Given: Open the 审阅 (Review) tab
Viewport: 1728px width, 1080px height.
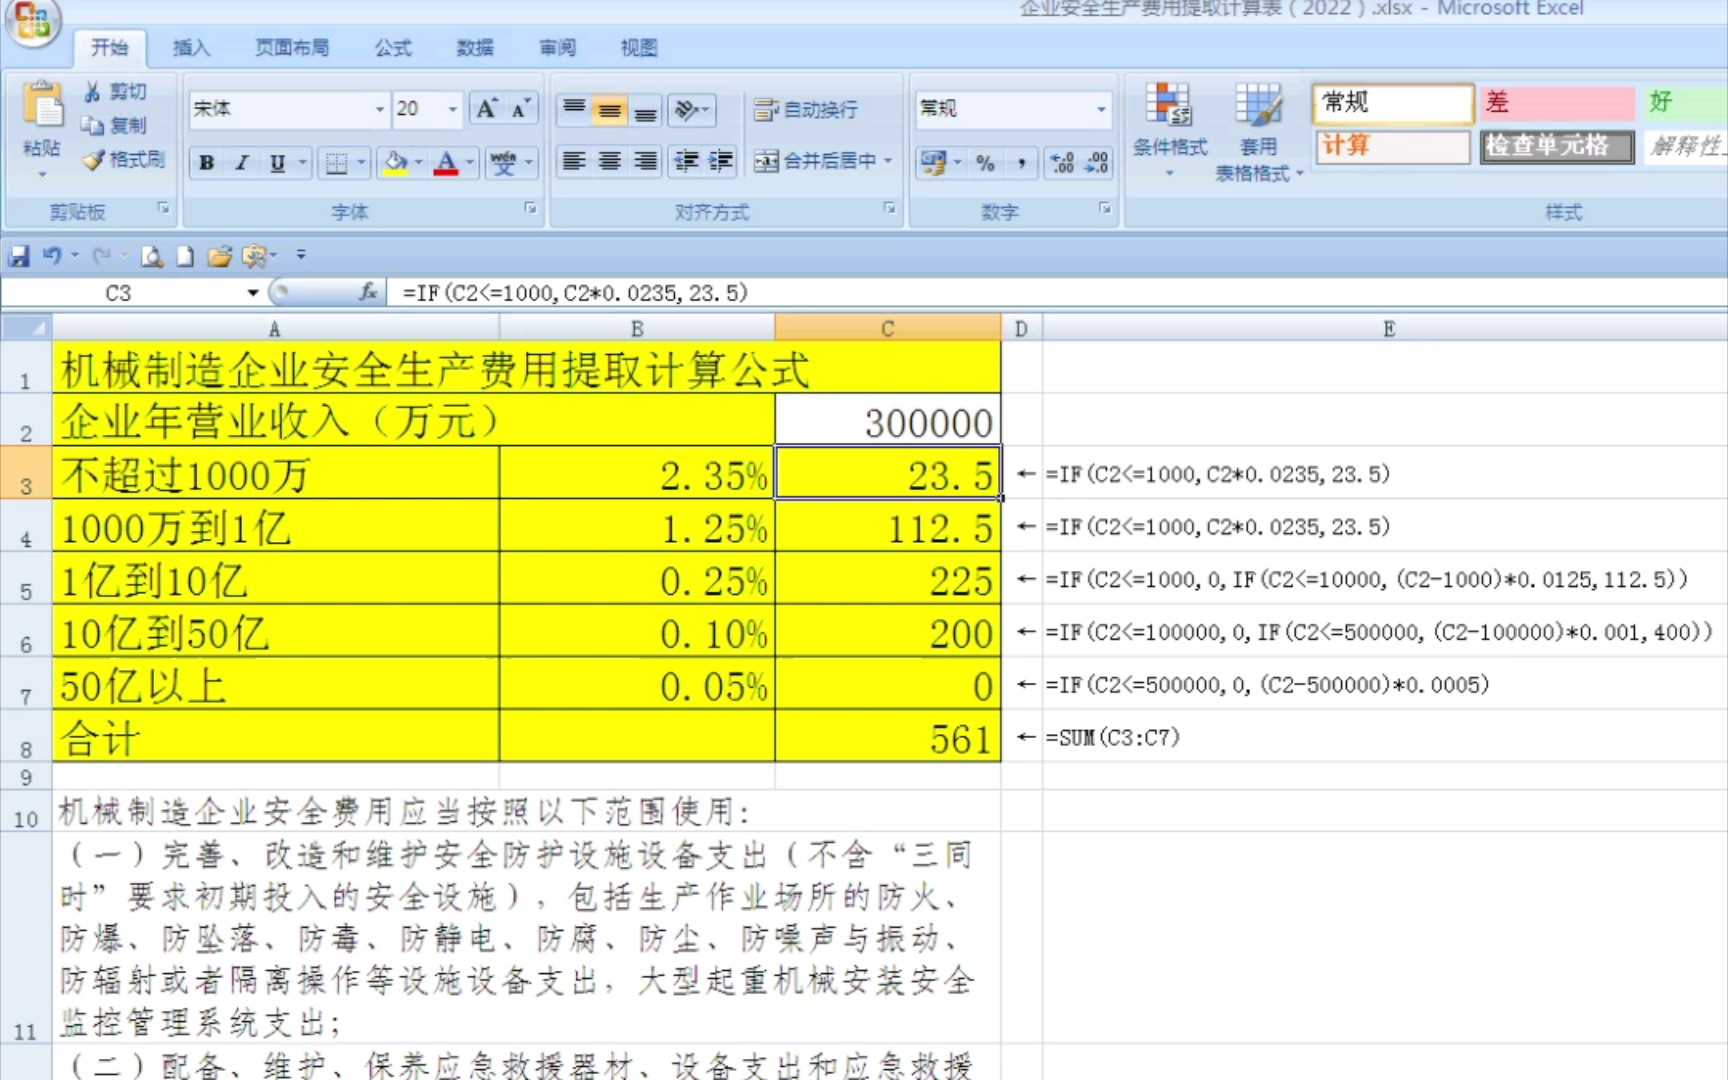Looking at the screenshot, I should pos(557,47).
